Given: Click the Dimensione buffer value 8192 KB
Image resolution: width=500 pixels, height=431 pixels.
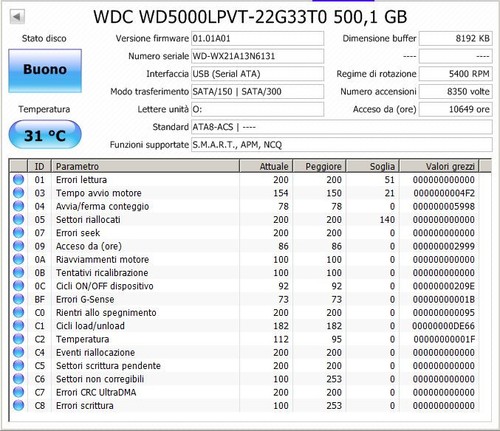Looking at the screenshot, I should coord(456,38).
